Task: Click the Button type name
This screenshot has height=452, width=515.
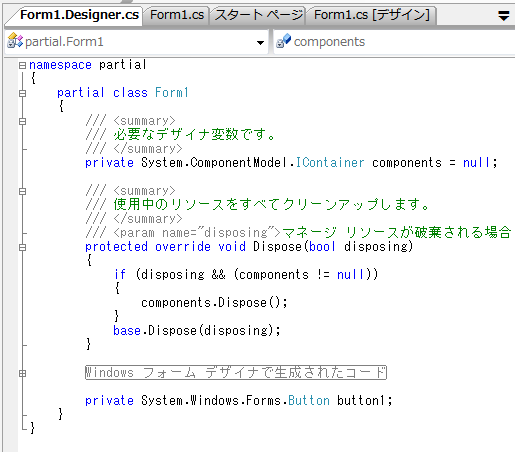Action: click(309, 400)
